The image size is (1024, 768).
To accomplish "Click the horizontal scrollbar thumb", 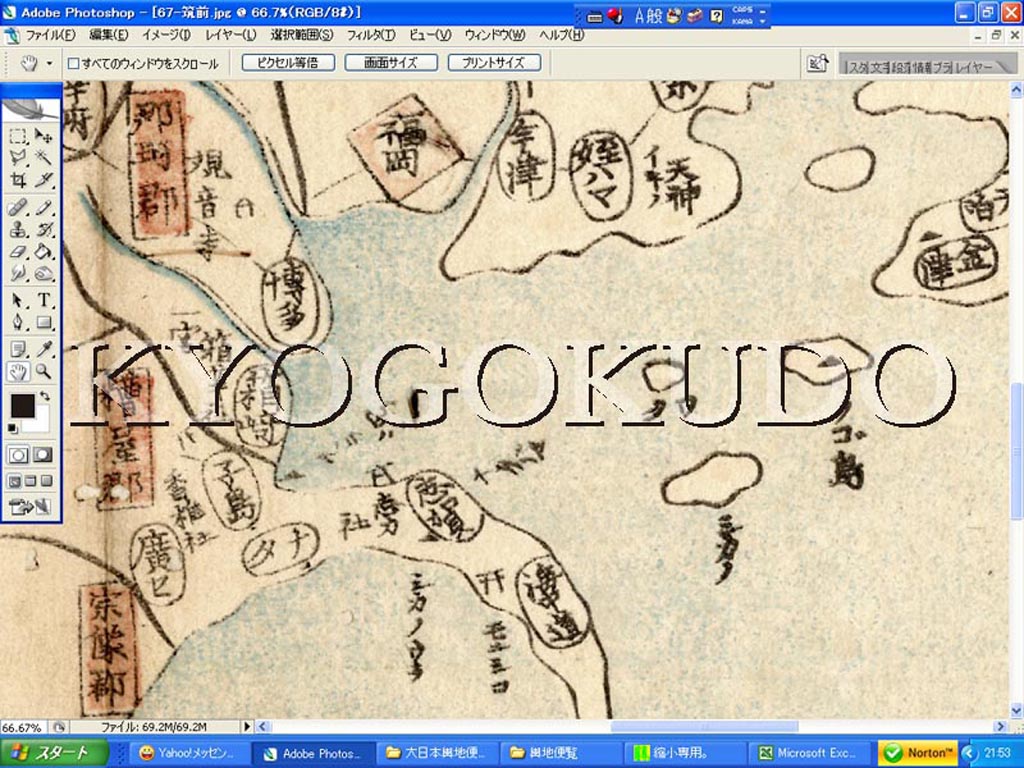I will coord(704,726).
